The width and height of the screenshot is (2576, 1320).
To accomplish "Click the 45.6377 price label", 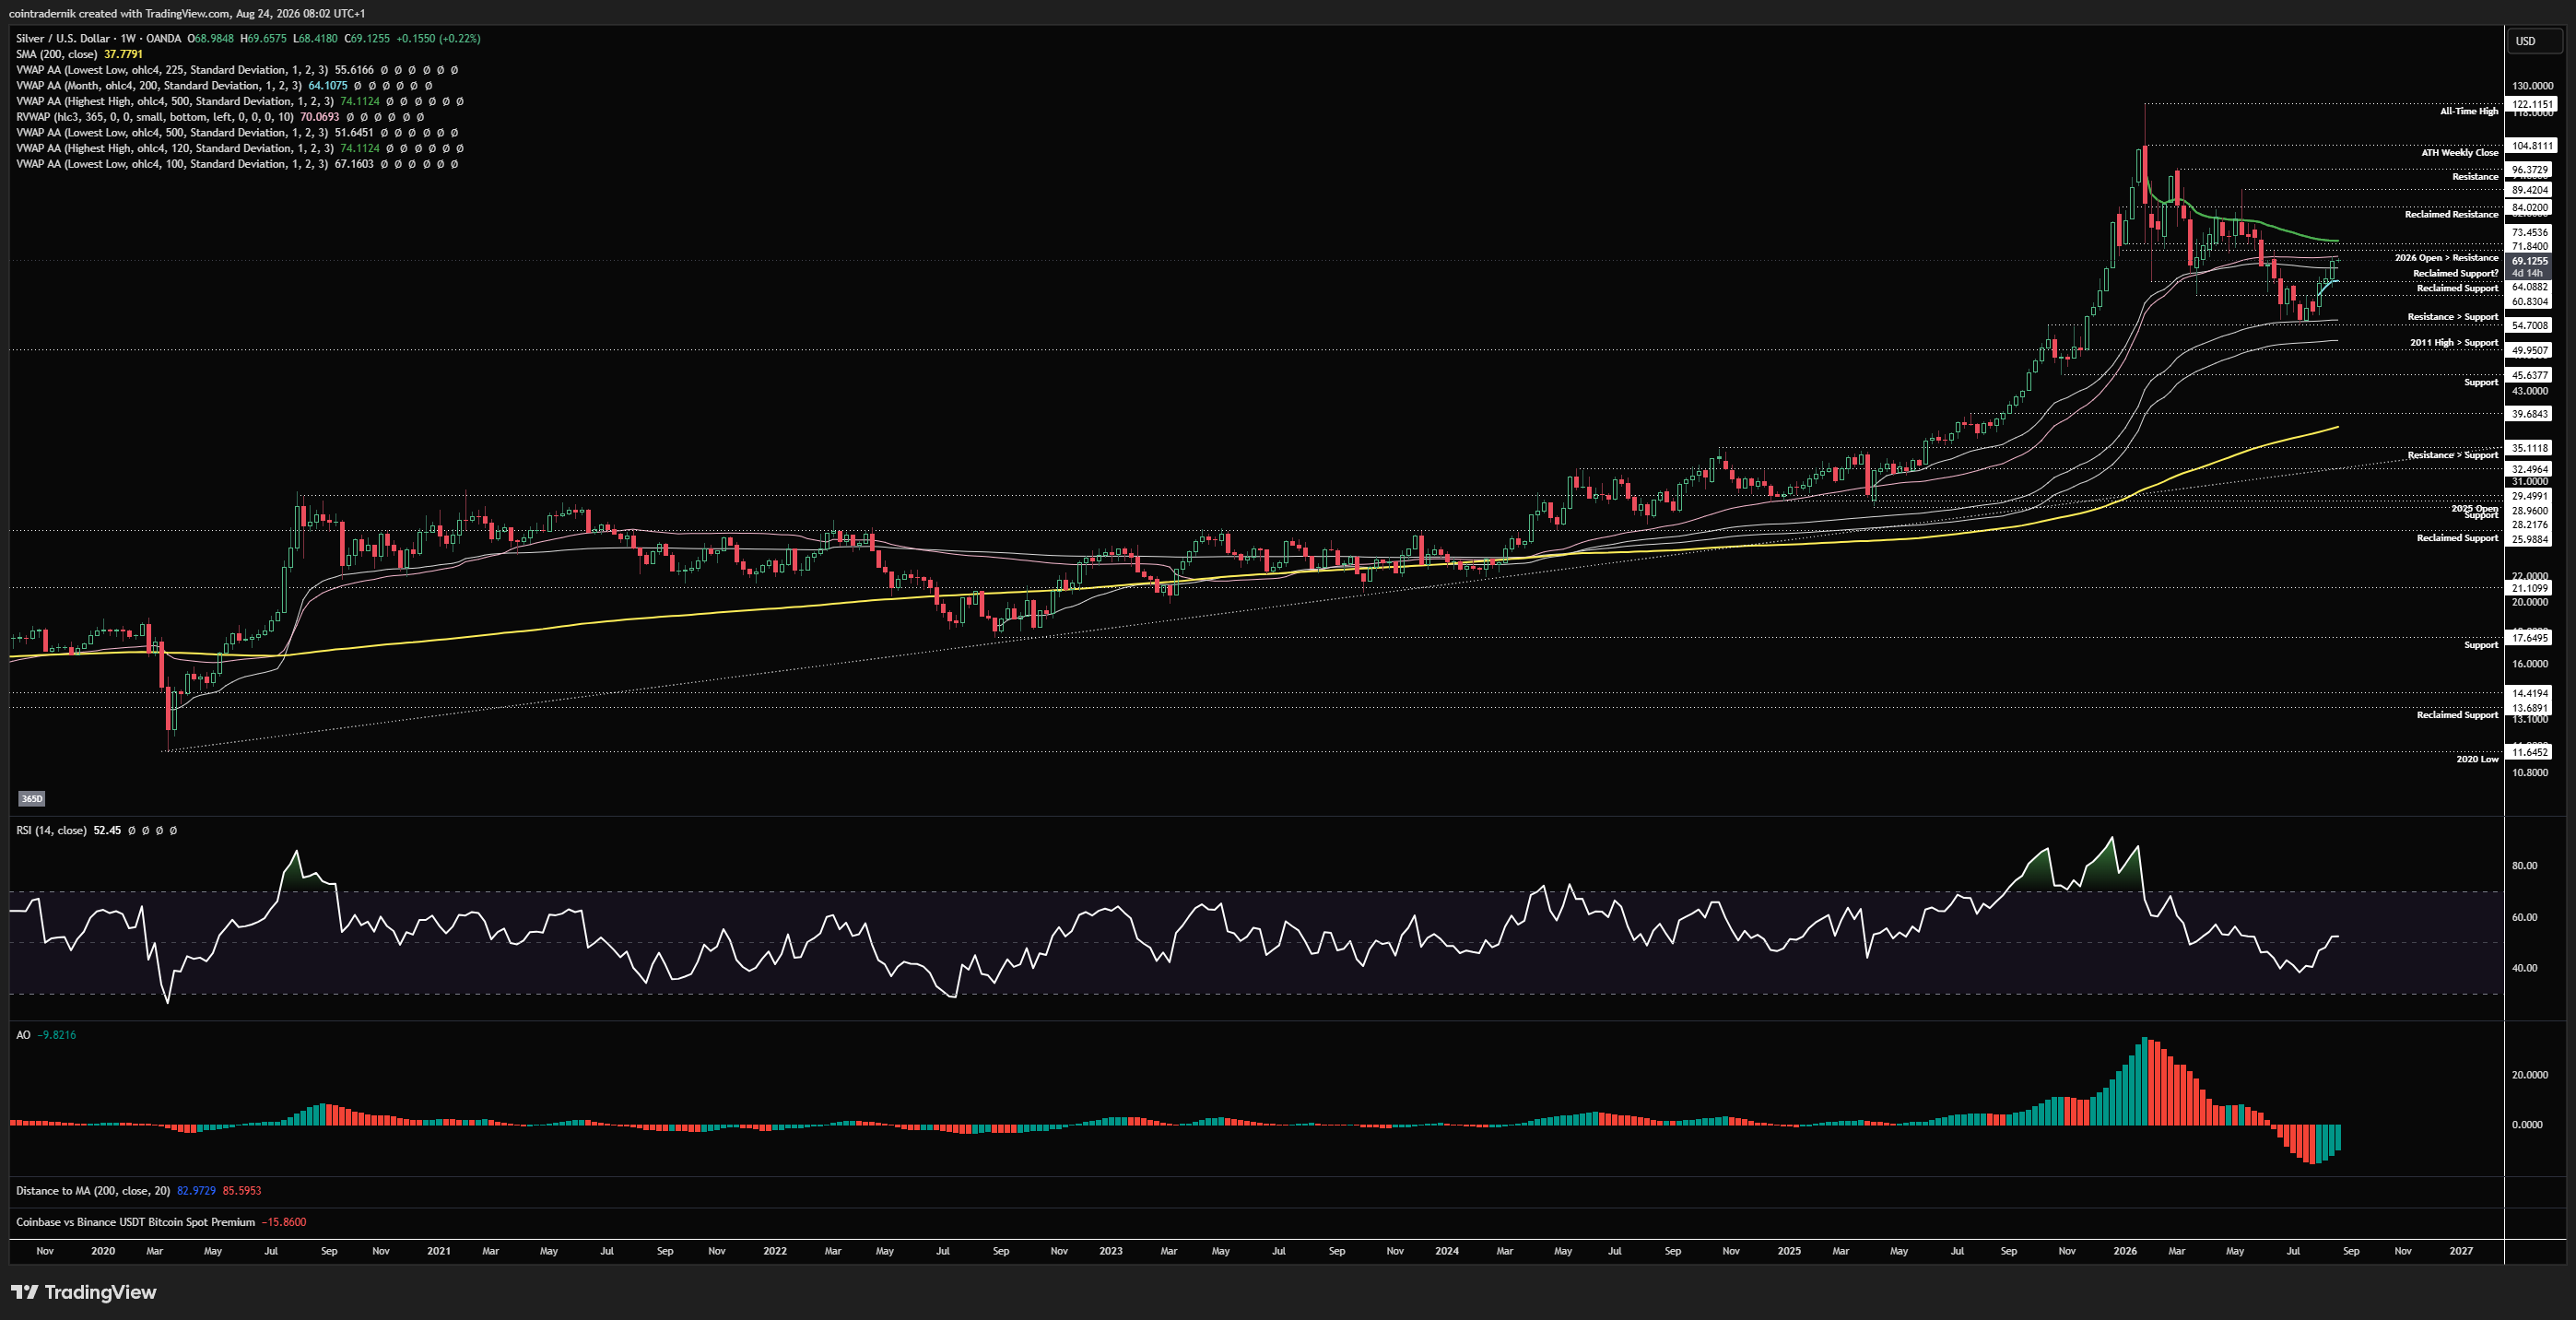I will pos(2530,375).
